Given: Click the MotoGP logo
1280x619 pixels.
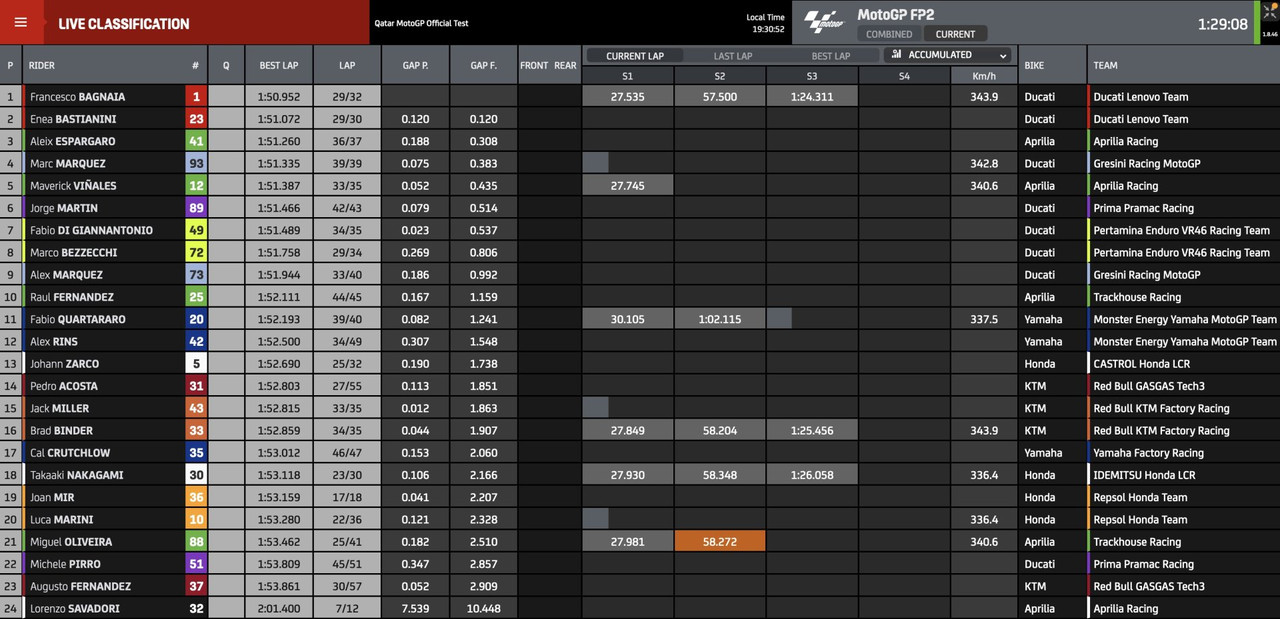Looking at the screenshot, I should (825, 22).
